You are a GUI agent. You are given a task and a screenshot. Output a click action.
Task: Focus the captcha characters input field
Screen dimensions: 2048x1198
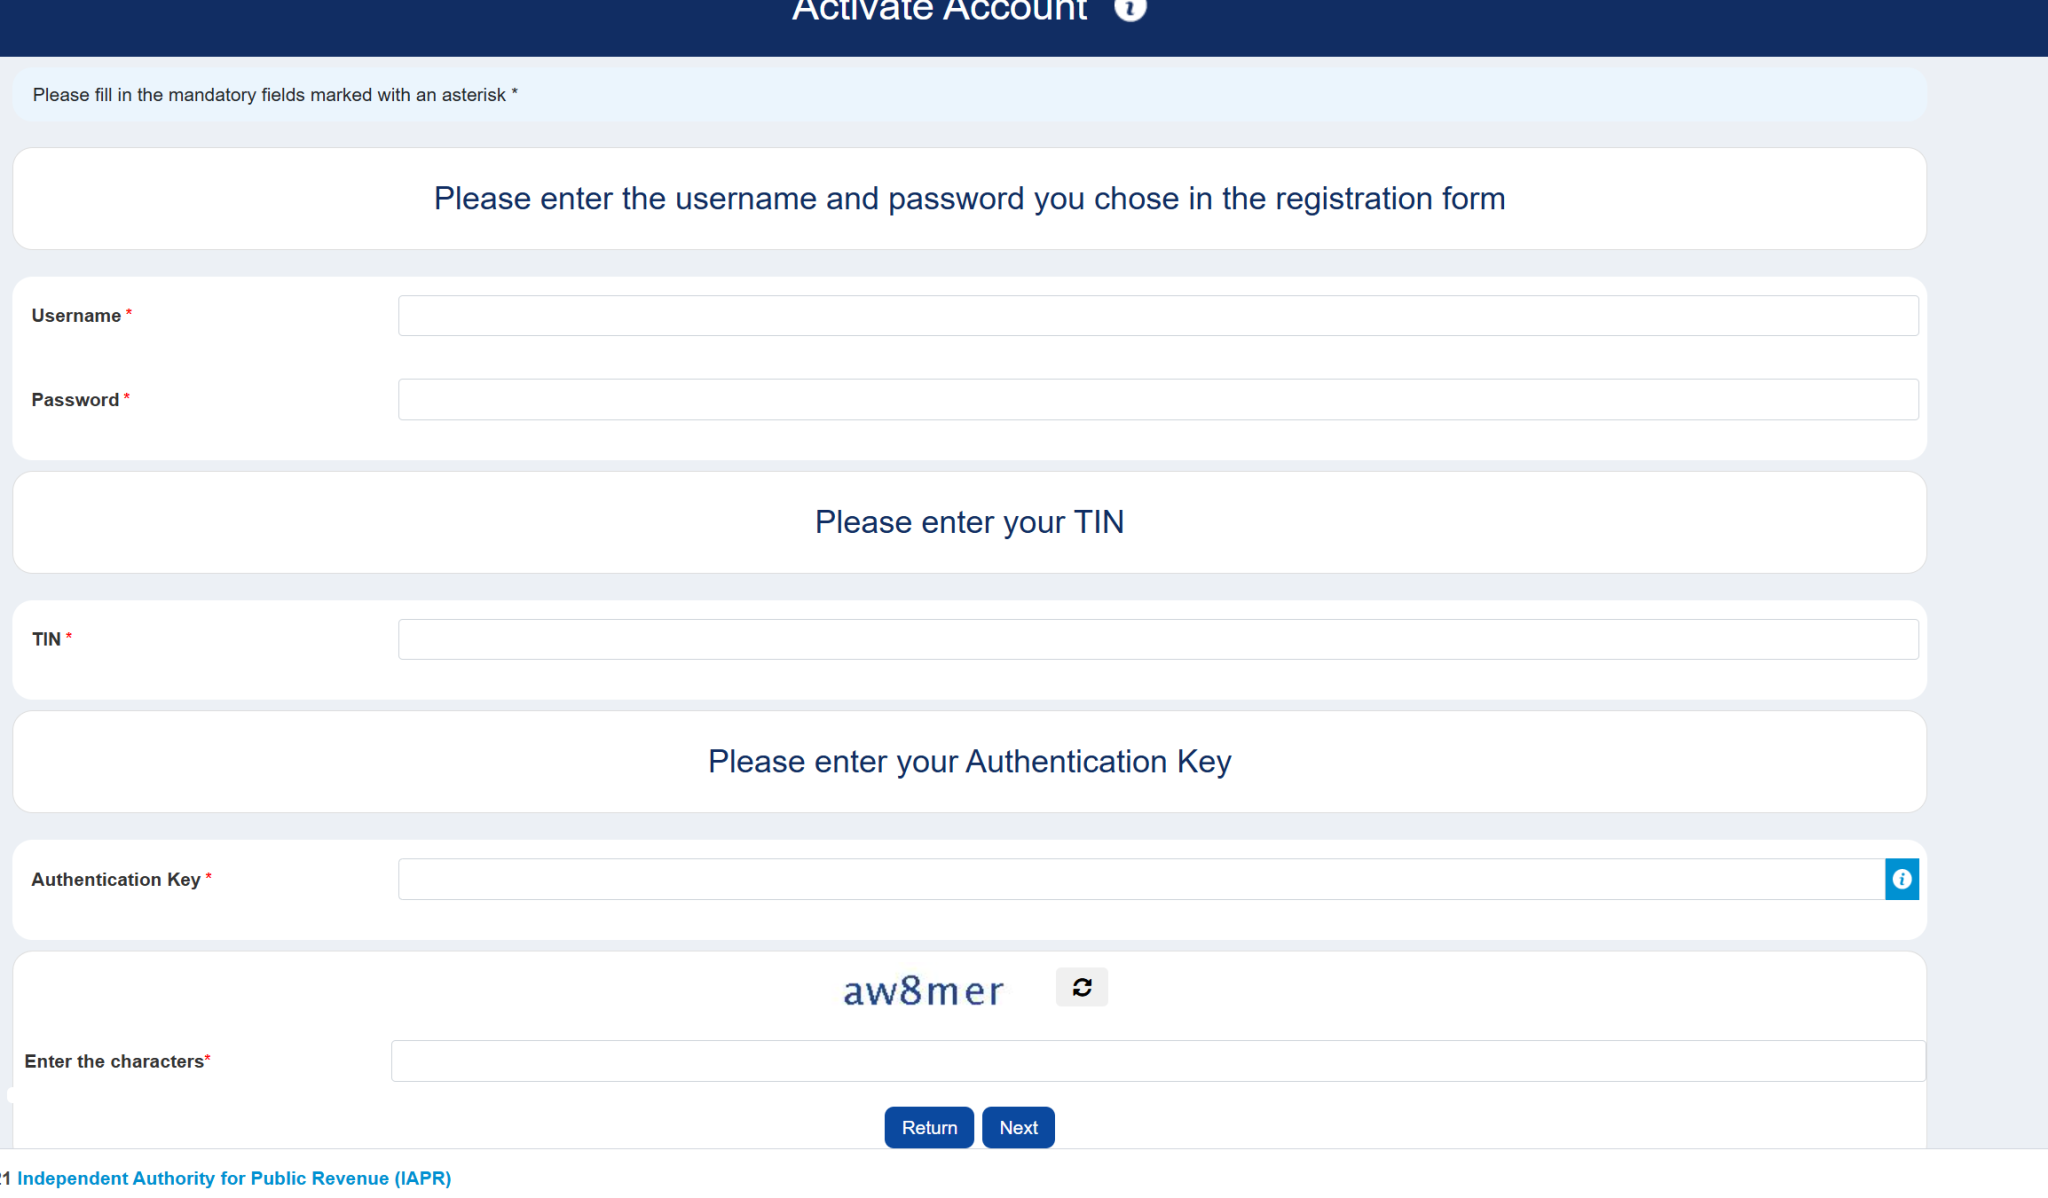(1157, 1061)
